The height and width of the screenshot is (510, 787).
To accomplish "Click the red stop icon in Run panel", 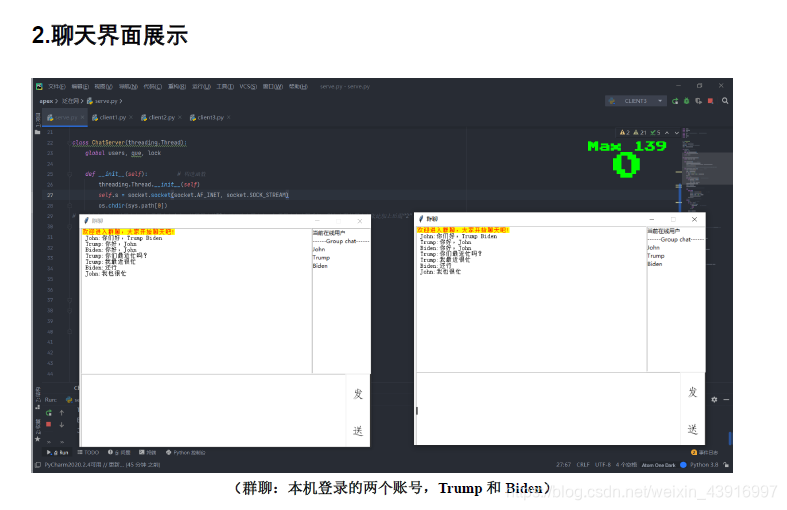I will coord(49,424).
